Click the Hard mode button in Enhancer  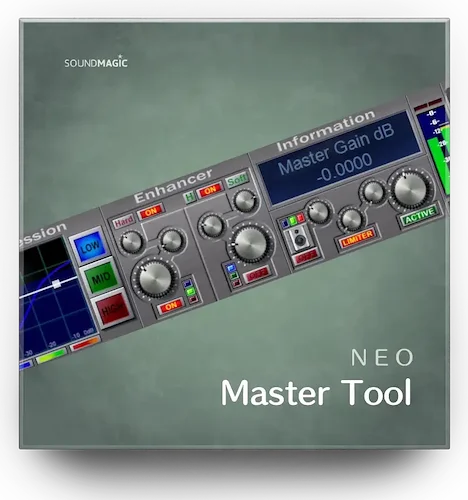(x=124, y=221)
